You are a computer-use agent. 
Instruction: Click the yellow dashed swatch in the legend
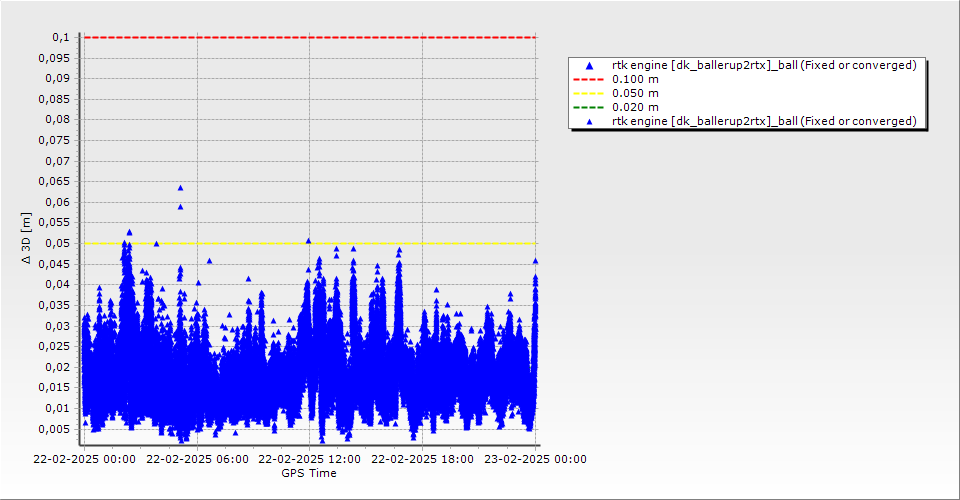pos(588,94)
